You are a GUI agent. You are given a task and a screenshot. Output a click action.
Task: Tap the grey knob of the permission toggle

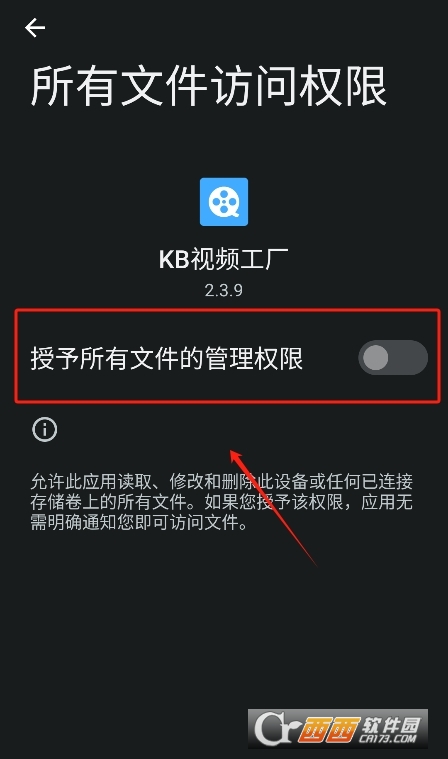point(375,358)
